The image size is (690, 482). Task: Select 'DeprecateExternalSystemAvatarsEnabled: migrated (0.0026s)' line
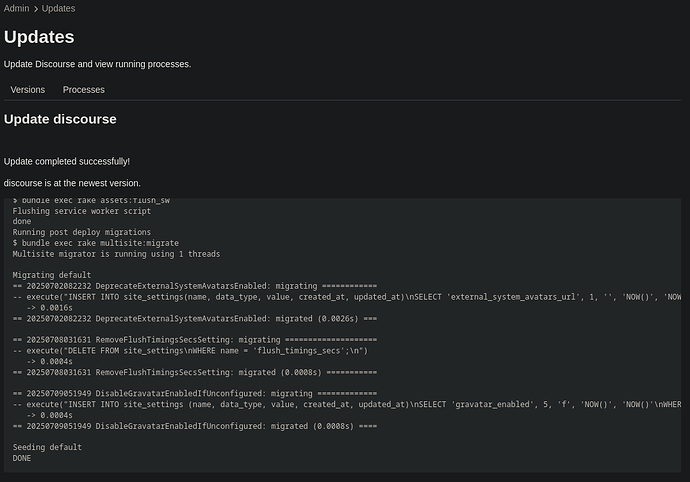pos(195,318)
